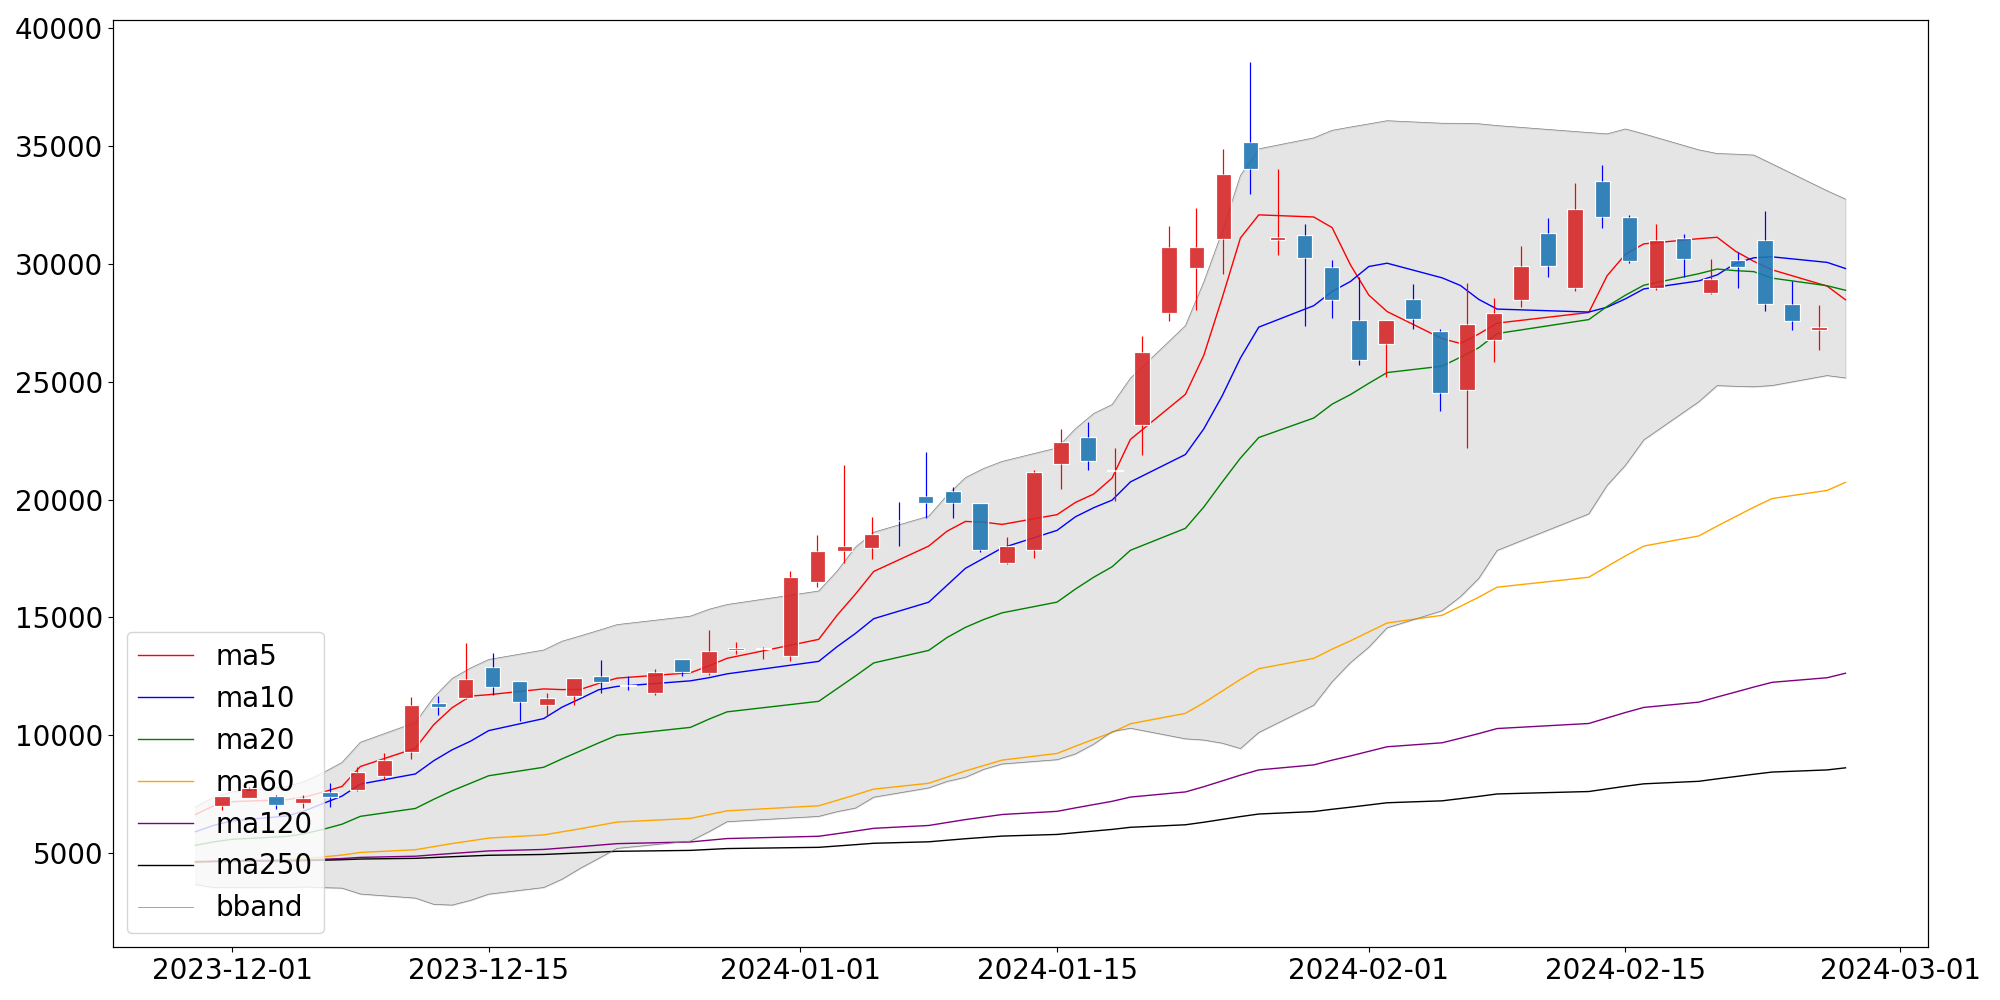Click the ma10 legend label
Viewport: 2000px width, 1000px height.
click(255, 698)
